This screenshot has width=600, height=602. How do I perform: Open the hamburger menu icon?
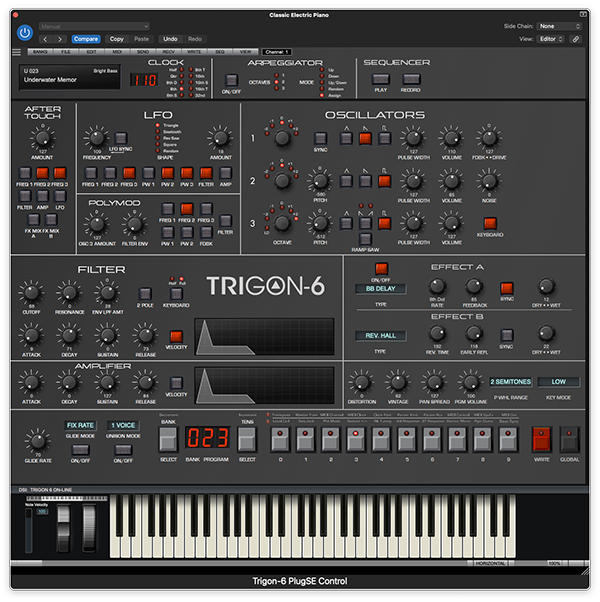click(x=17, y=52)
